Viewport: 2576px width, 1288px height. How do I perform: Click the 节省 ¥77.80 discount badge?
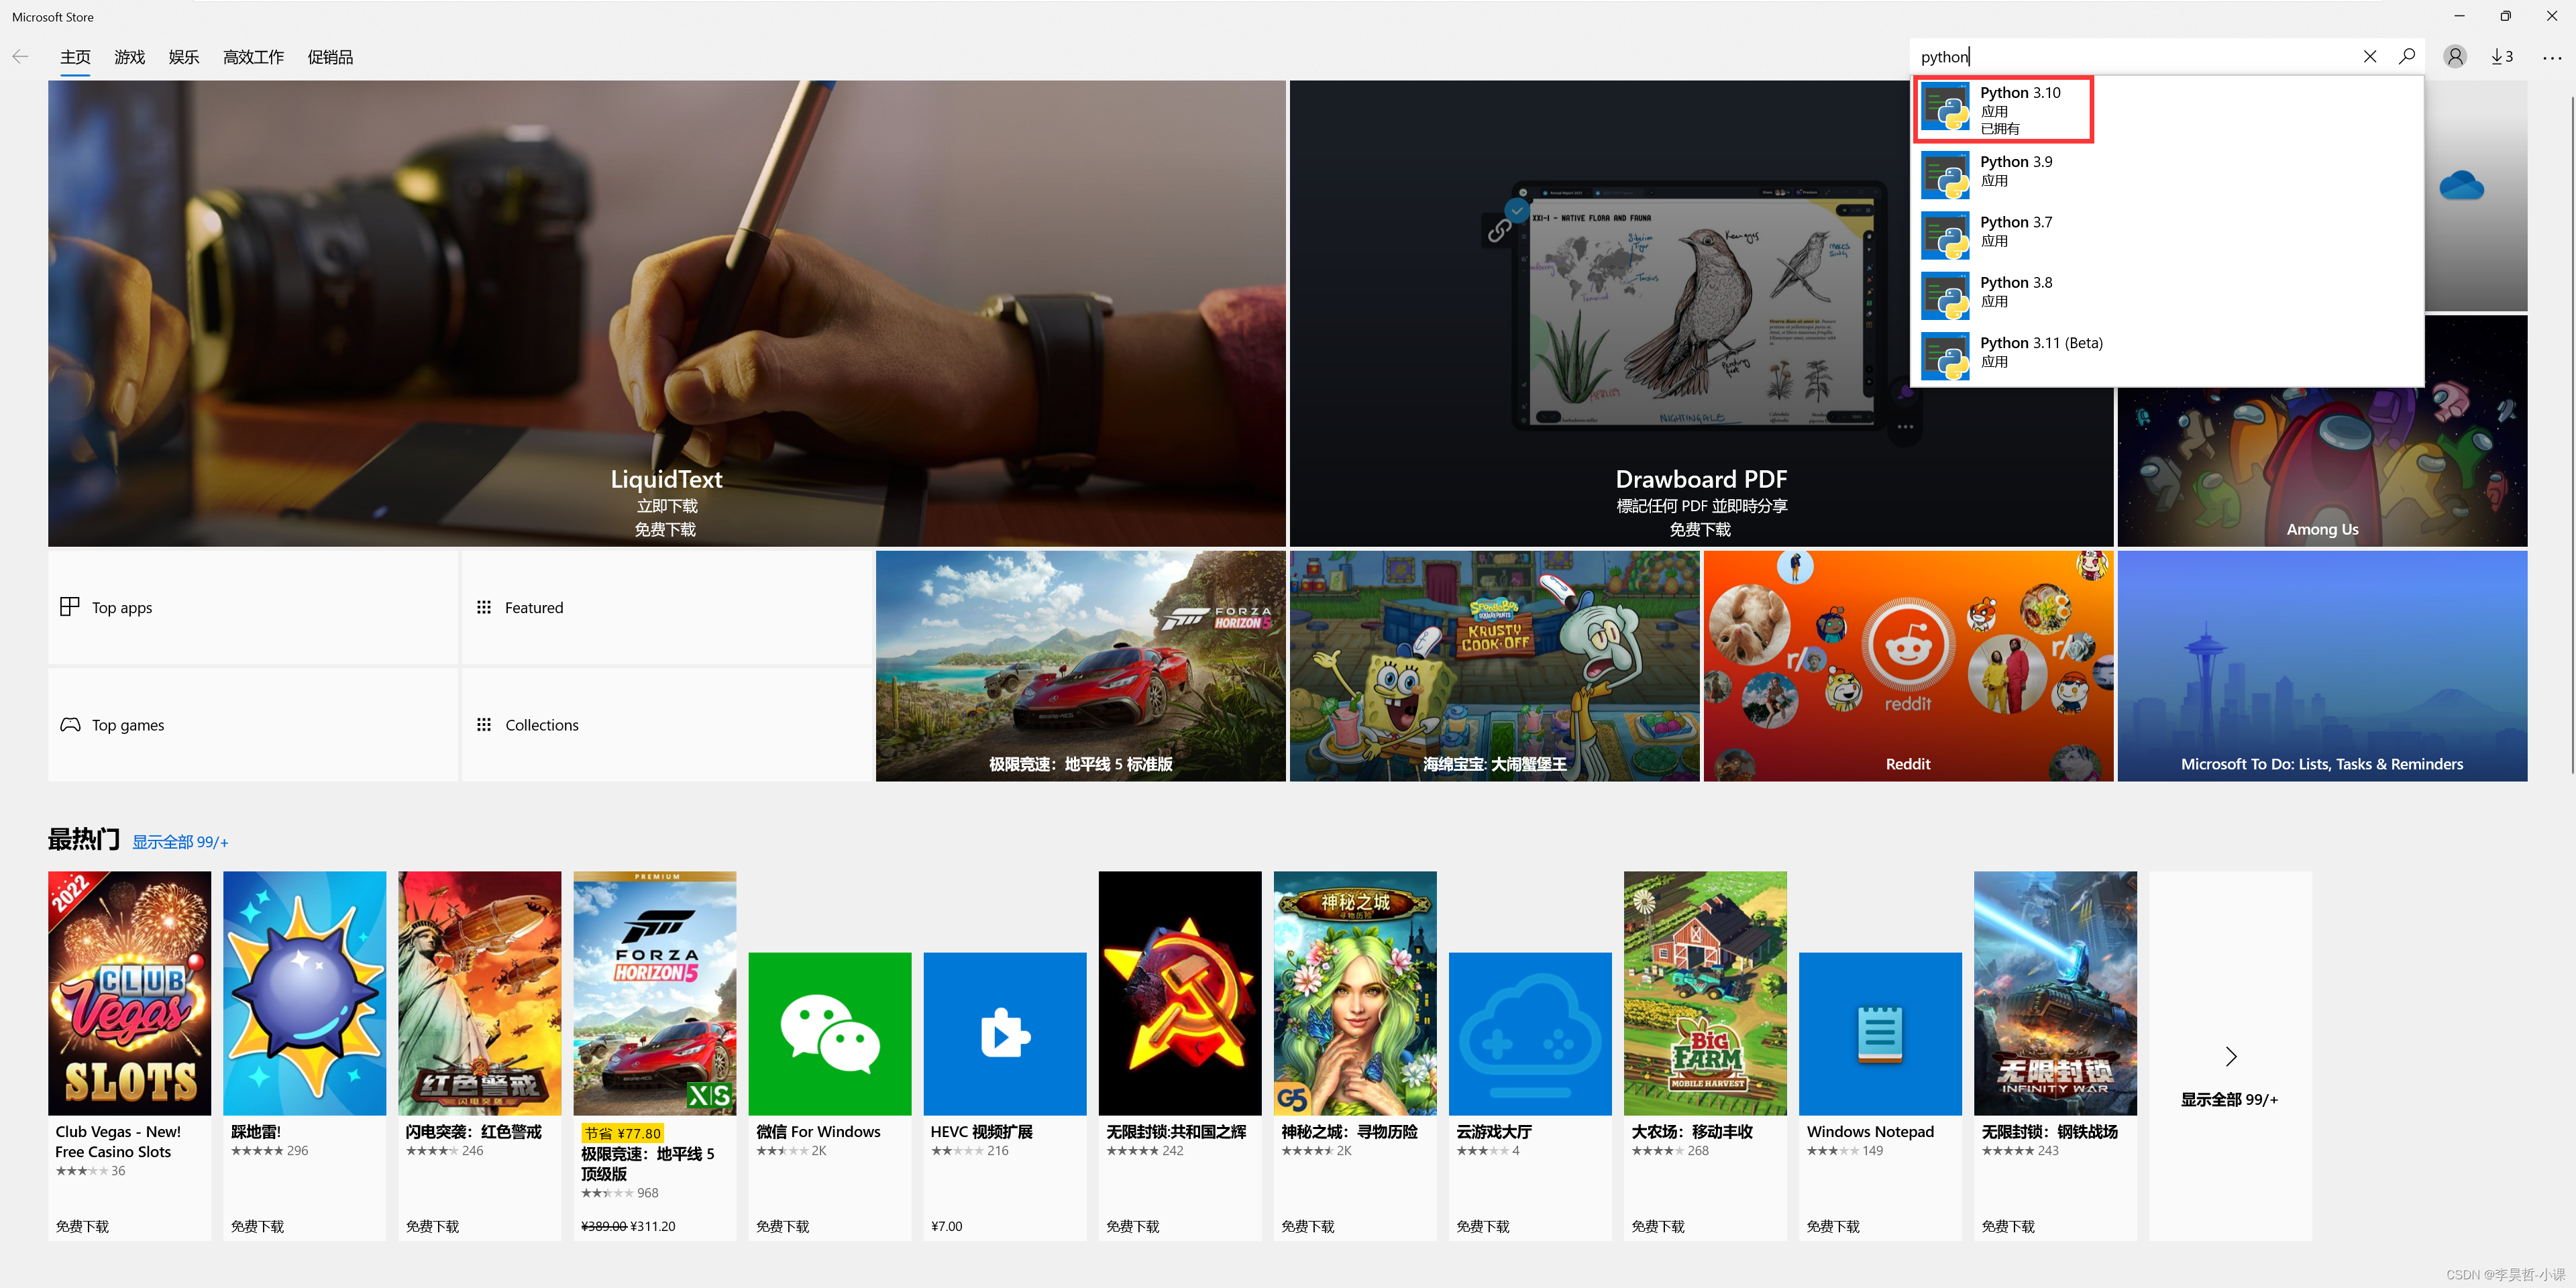coord(622,1133)
